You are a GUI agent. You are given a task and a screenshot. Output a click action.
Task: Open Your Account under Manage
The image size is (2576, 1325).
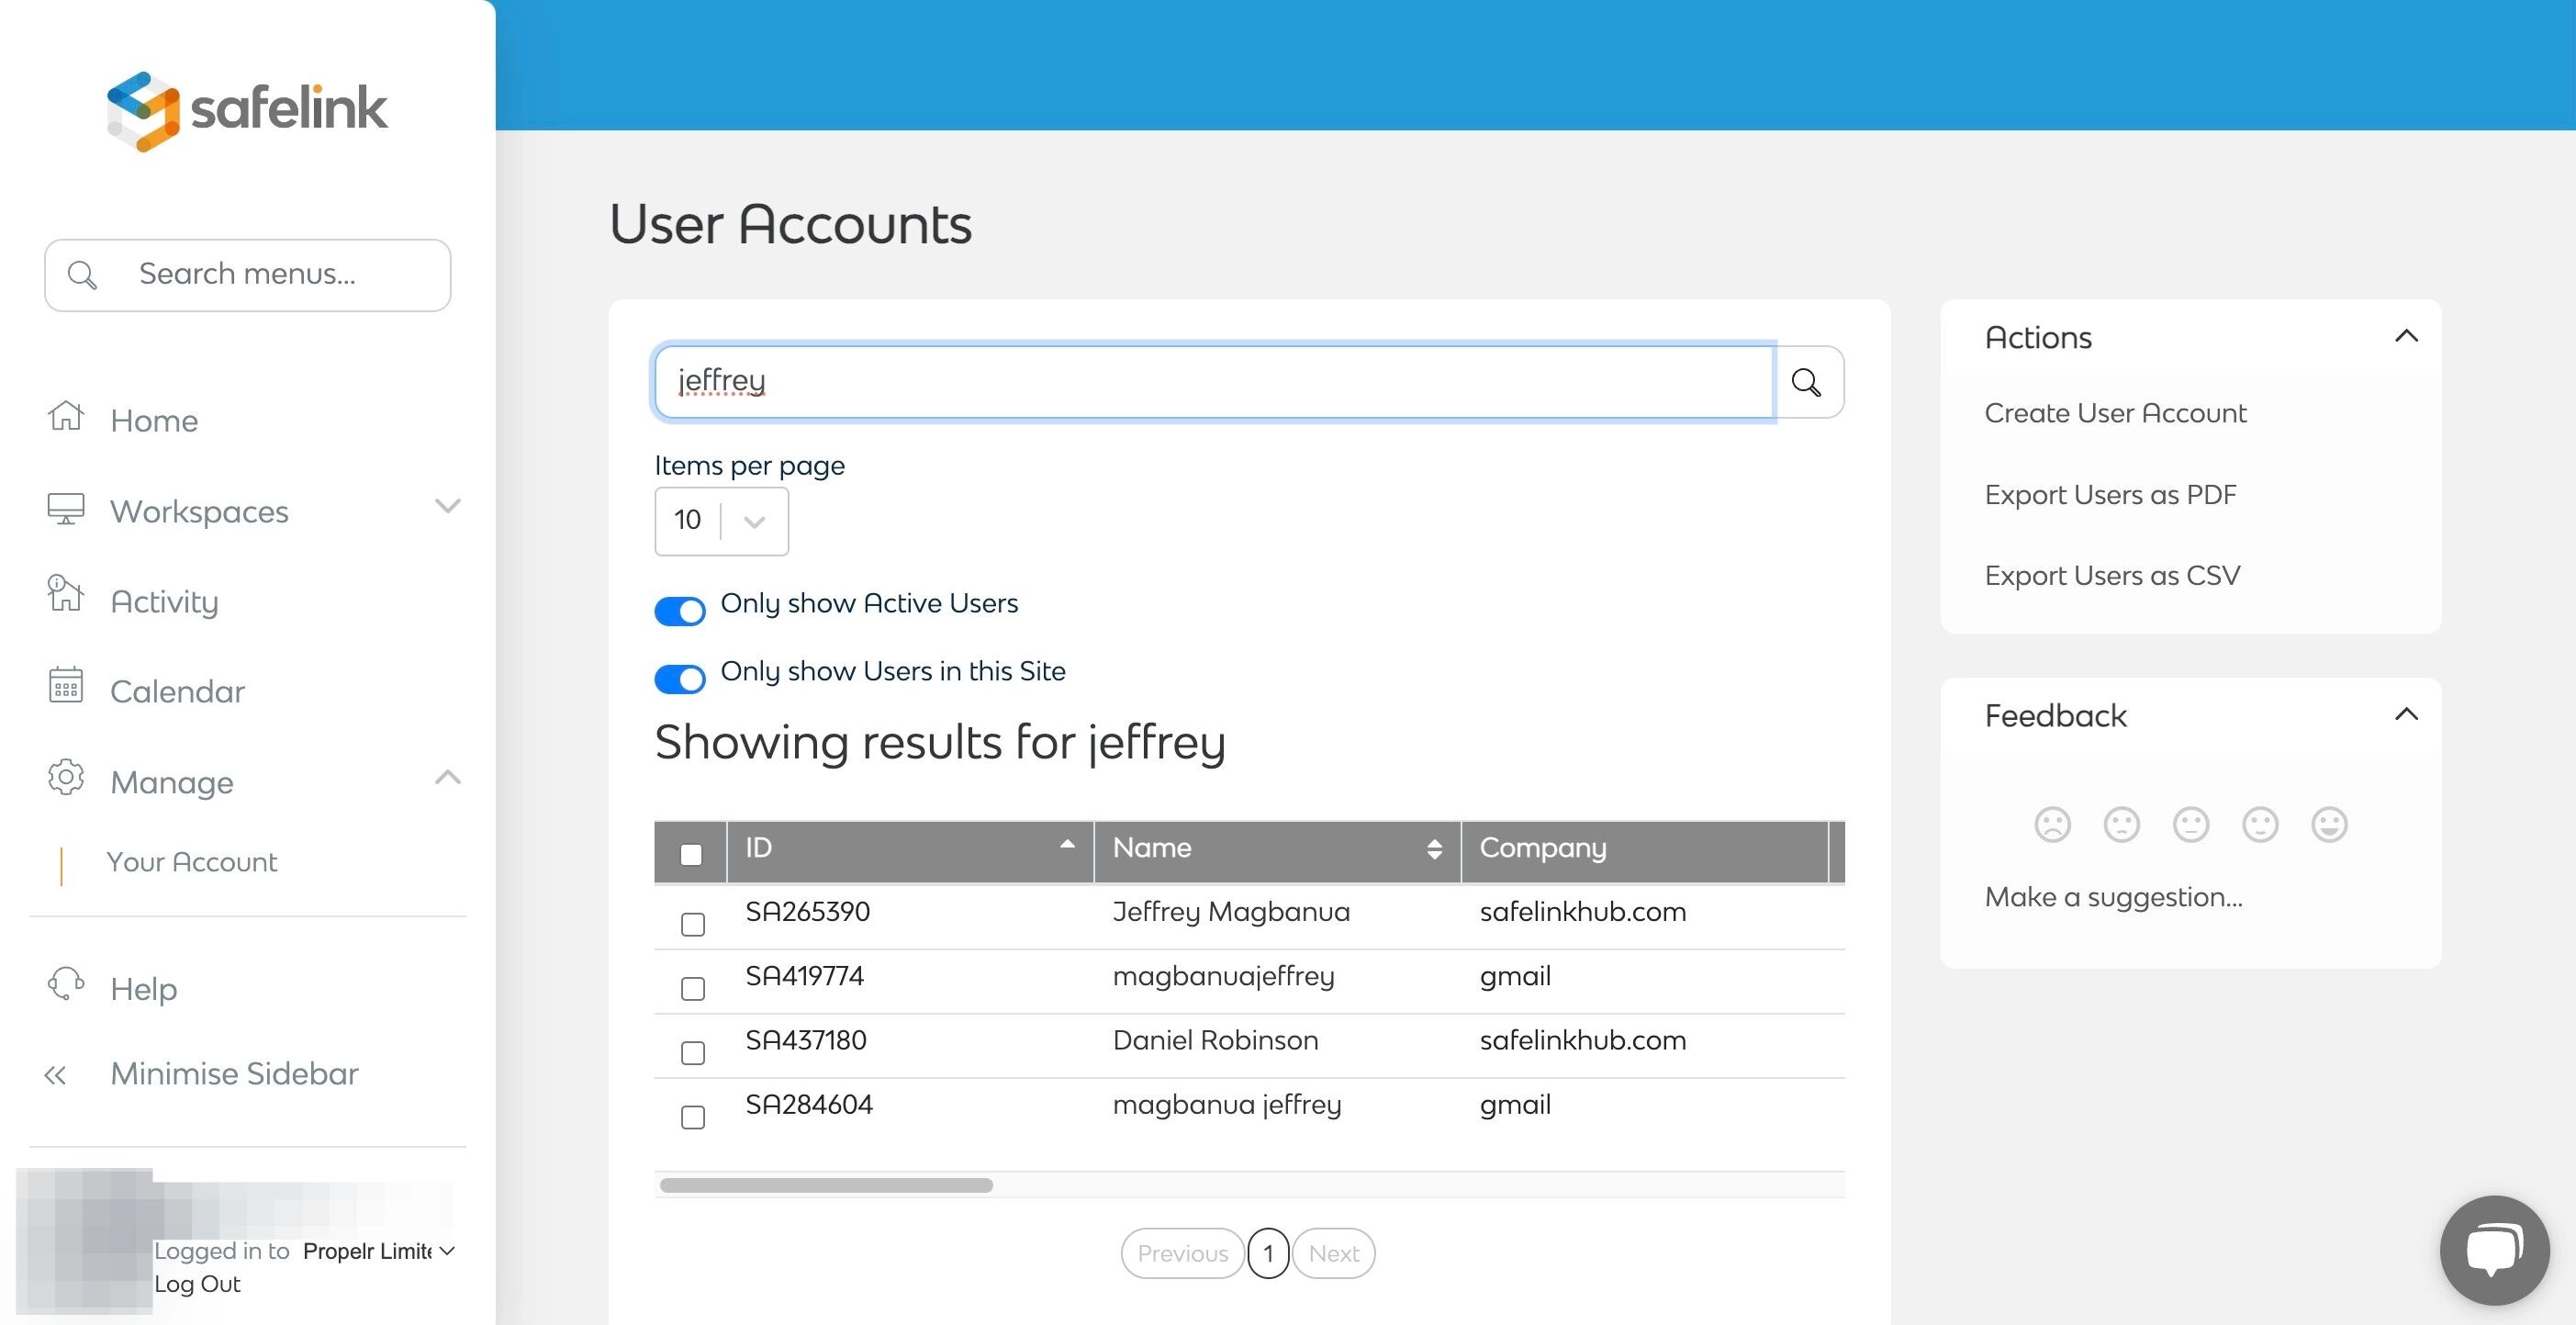click(192, 862)
